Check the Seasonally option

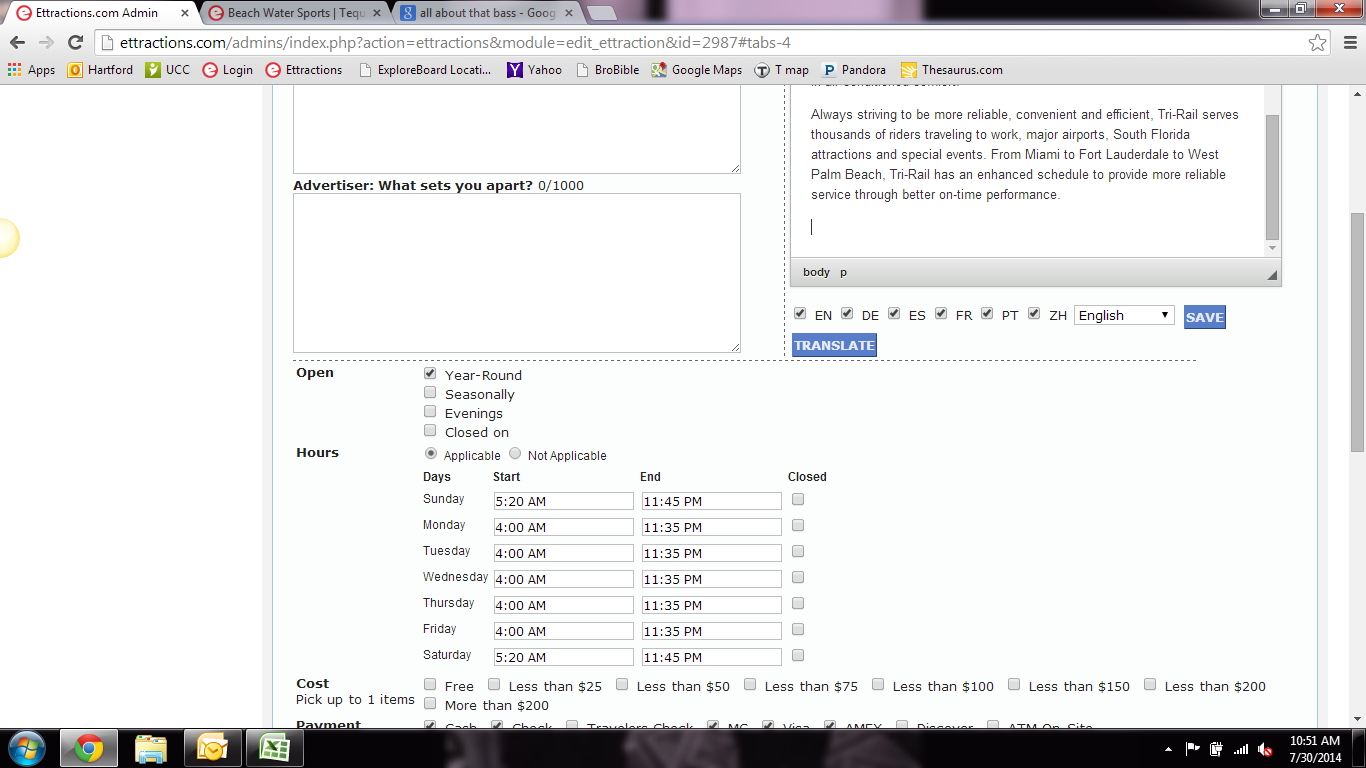coord(430,393)
